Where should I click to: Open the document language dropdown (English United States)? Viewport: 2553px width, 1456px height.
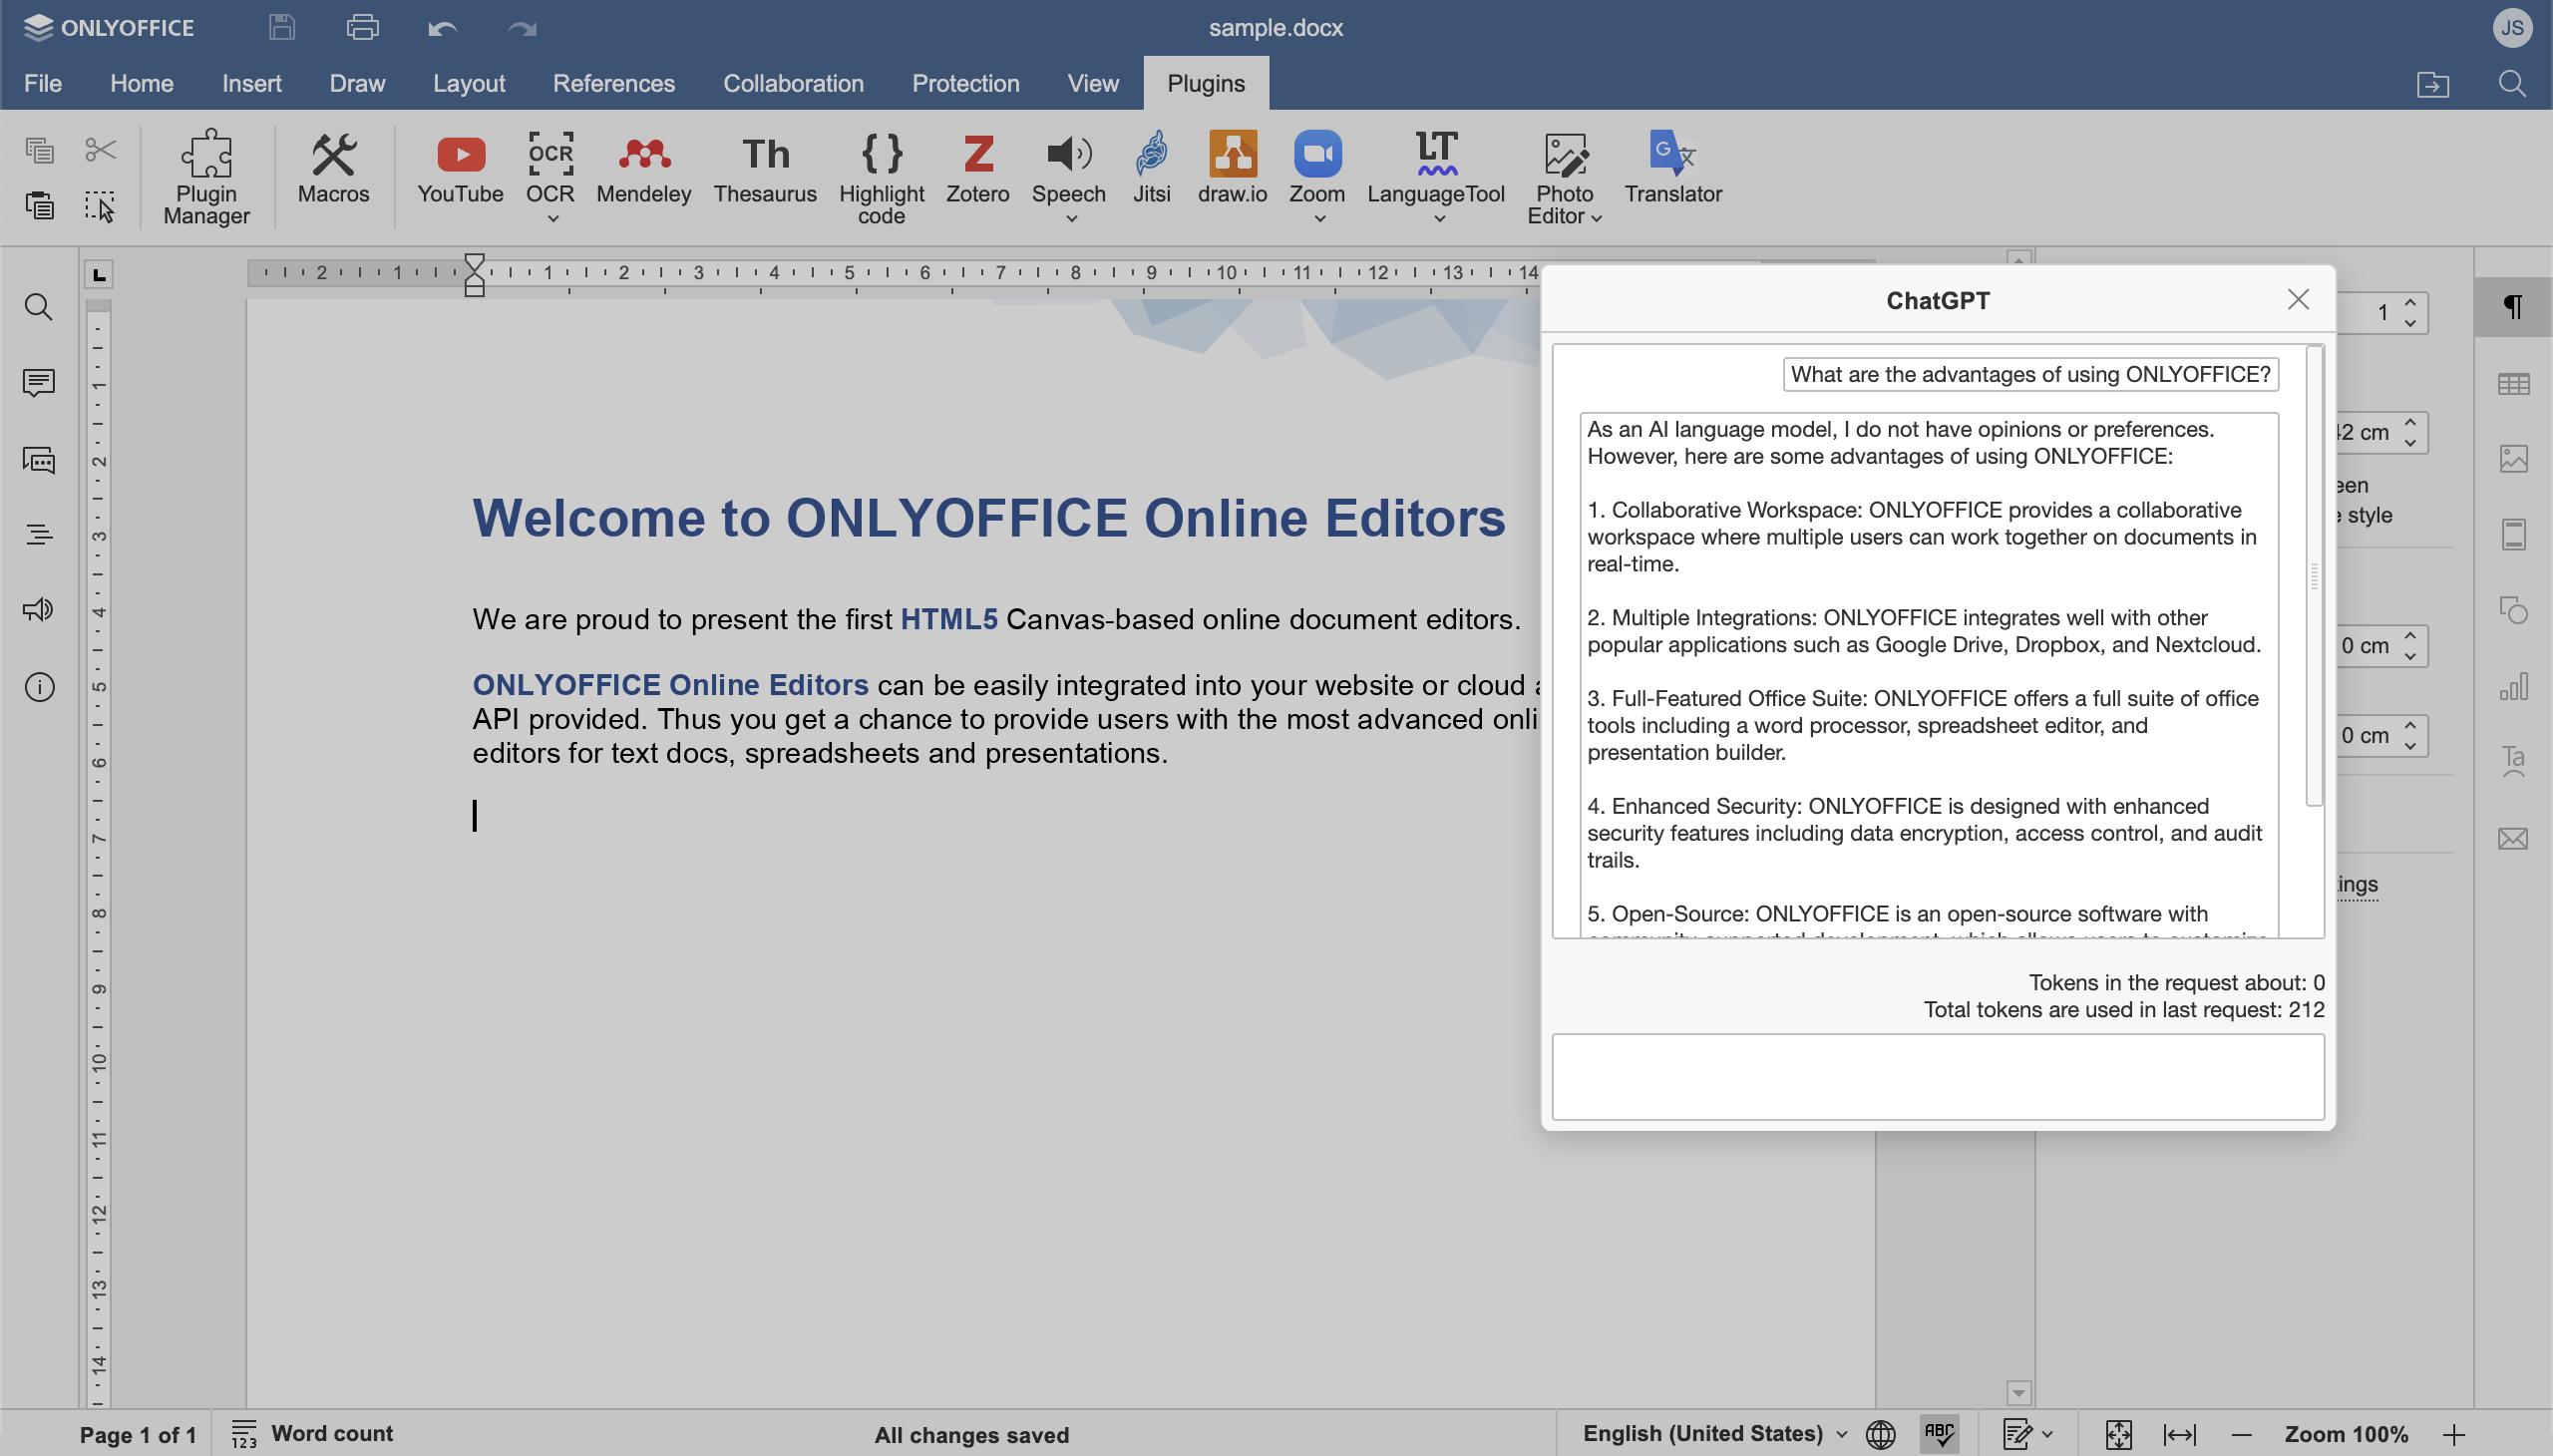click(x=1714, y=1434)
